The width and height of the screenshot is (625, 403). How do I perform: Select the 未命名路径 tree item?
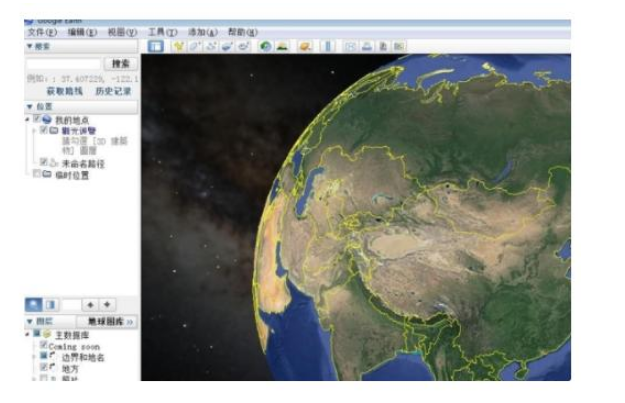pyautogui.click(x=83, y=163)
